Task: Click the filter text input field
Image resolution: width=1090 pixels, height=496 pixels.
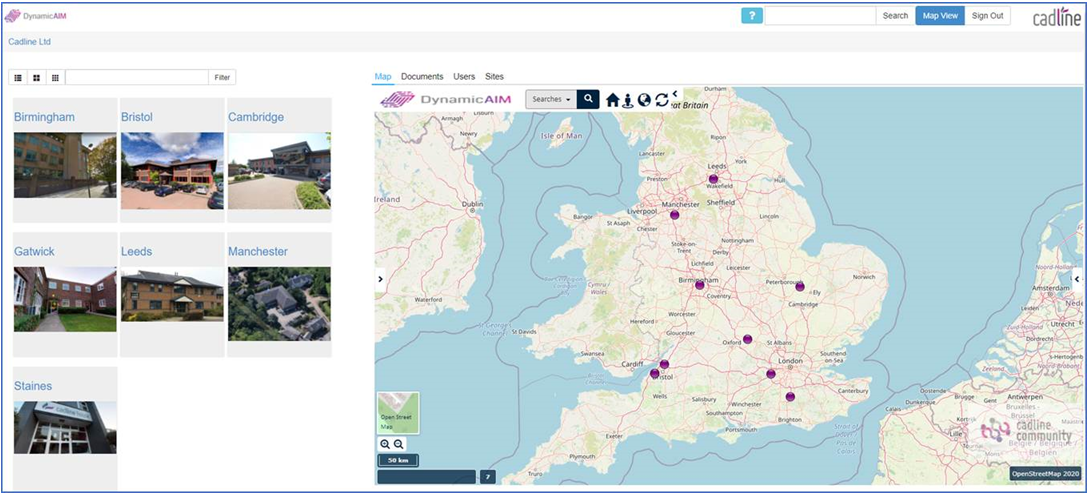Action: tap(137, 77)
